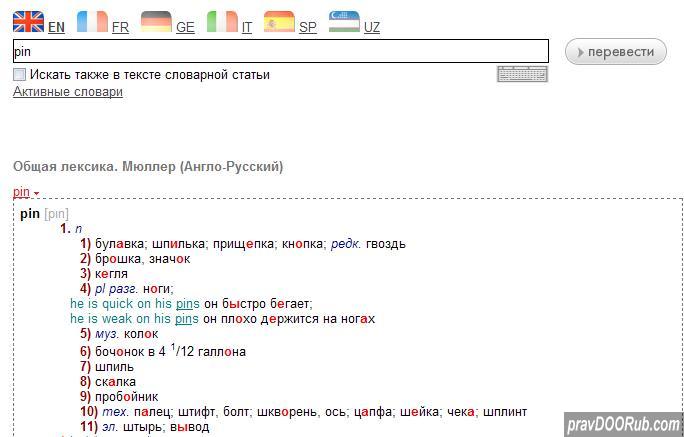Select the UZ language link

(372, 28)
